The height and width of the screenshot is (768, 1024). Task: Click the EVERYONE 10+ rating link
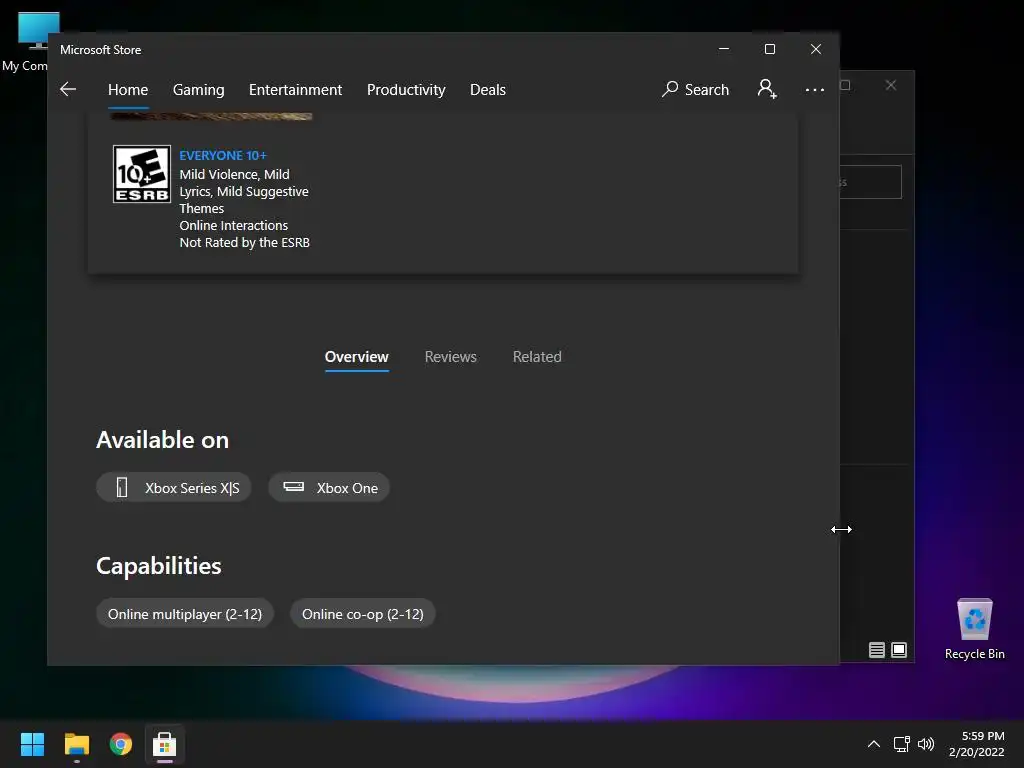pyautogui.click(x=223, y=155)
